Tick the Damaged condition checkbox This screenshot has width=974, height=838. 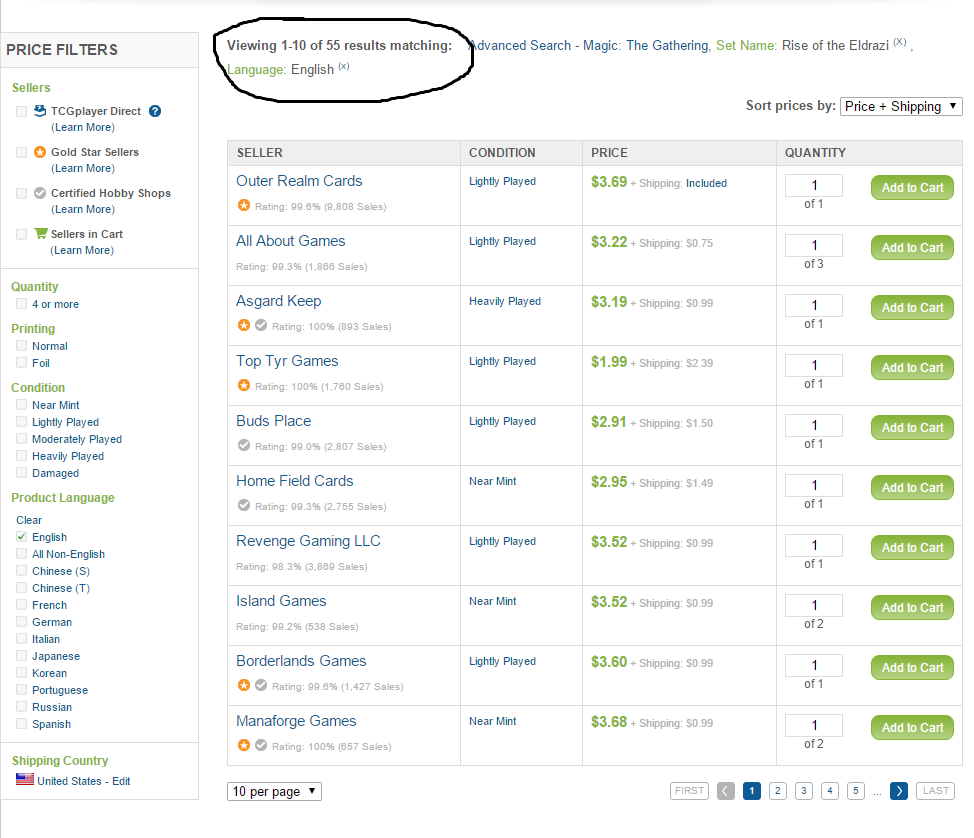(x=22, y=473)
